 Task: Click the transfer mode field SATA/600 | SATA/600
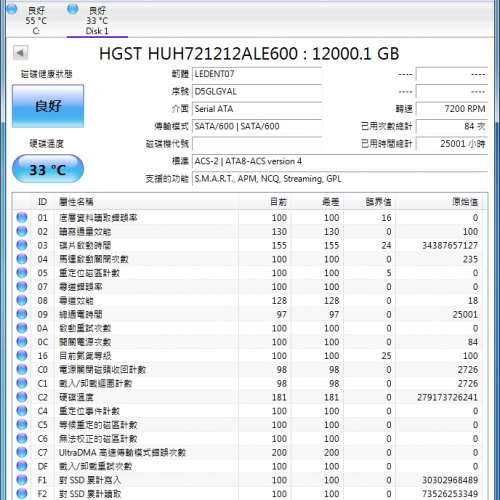coord(257,126)
